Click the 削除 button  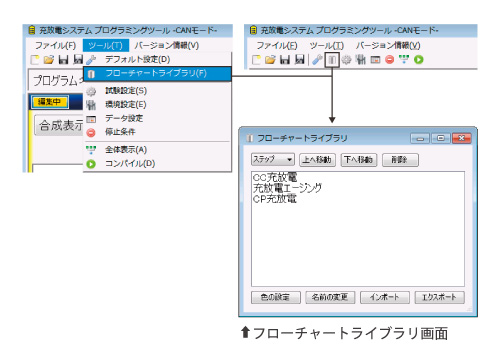click(x=400, y=160)
